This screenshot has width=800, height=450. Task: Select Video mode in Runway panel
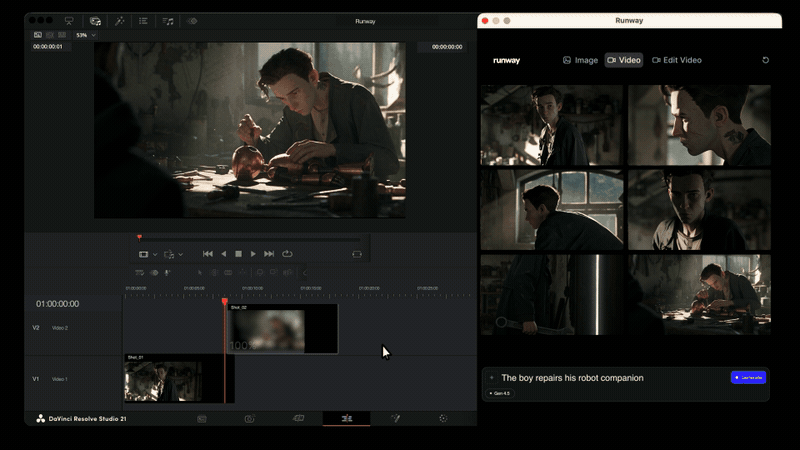click(x=624, y=60)
